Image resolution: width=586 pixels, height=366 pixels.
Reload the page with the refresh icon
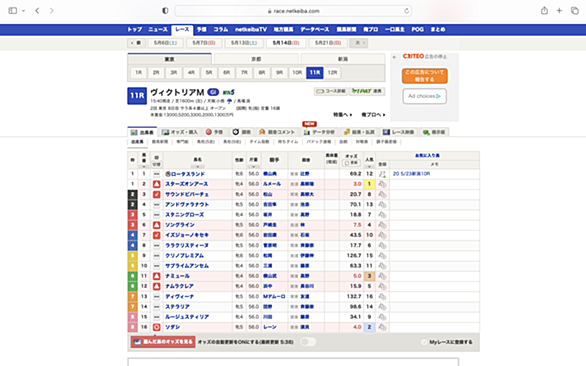pos(407,11)
